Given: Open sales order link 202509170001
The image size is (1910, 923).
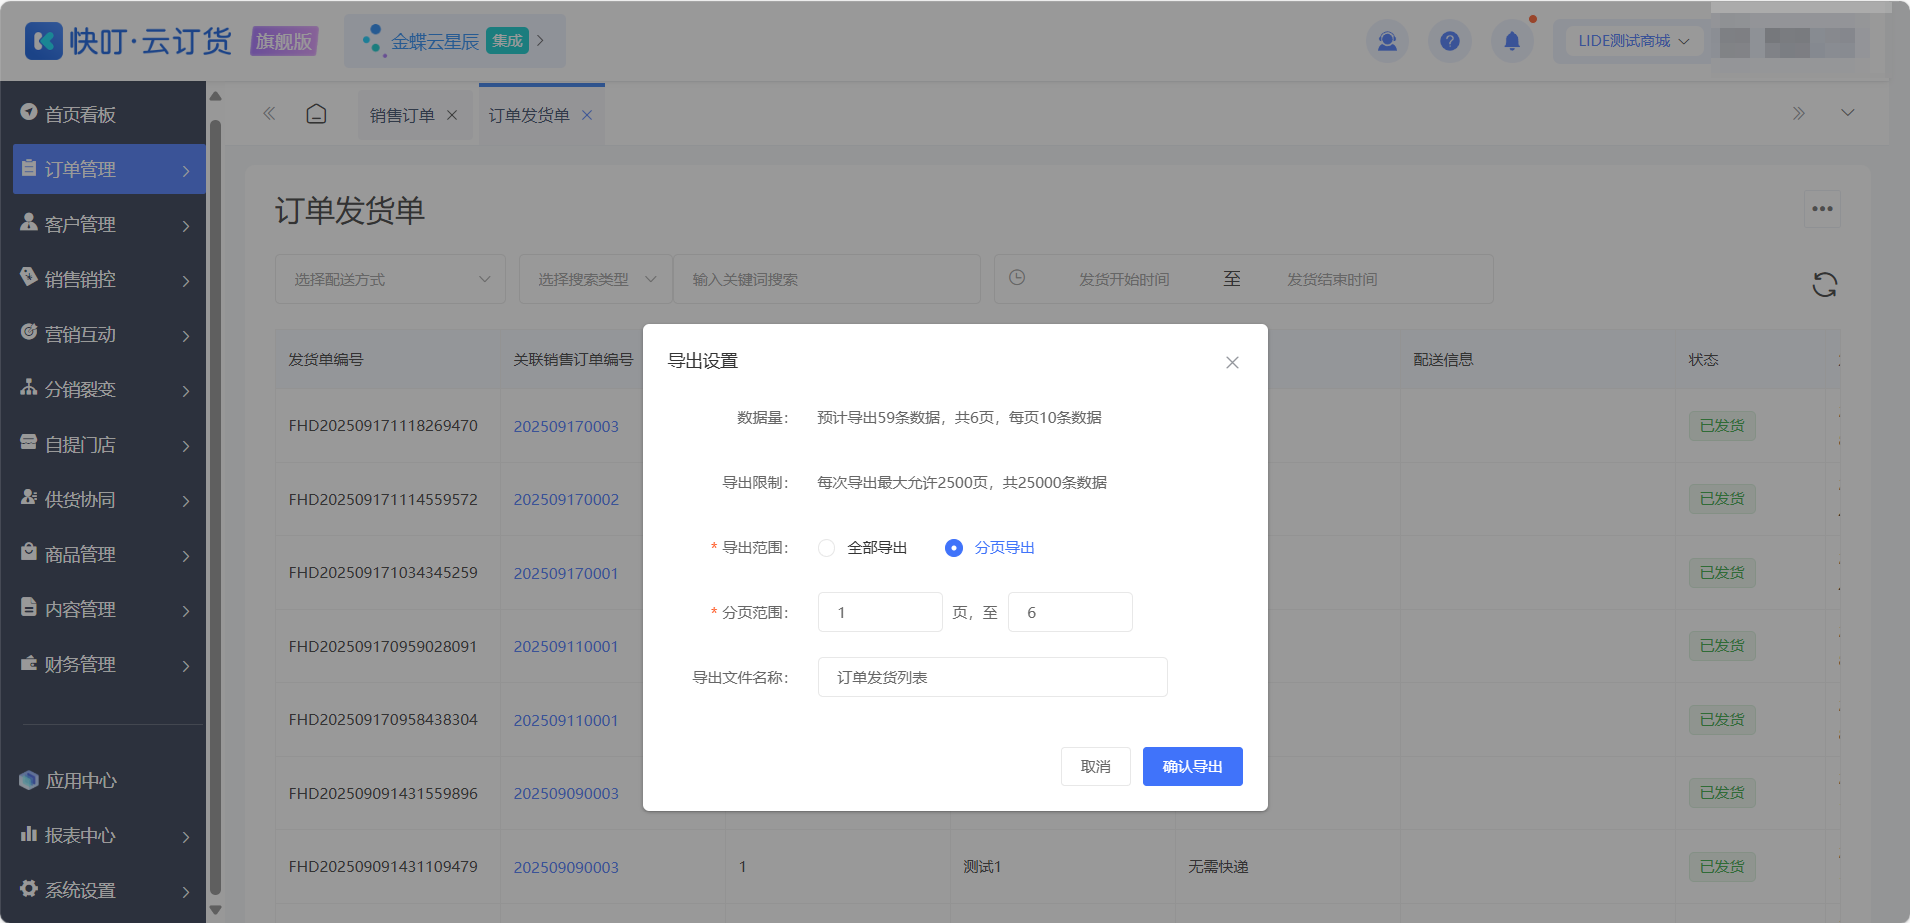Looking at the screenshot, I should 566,573.
